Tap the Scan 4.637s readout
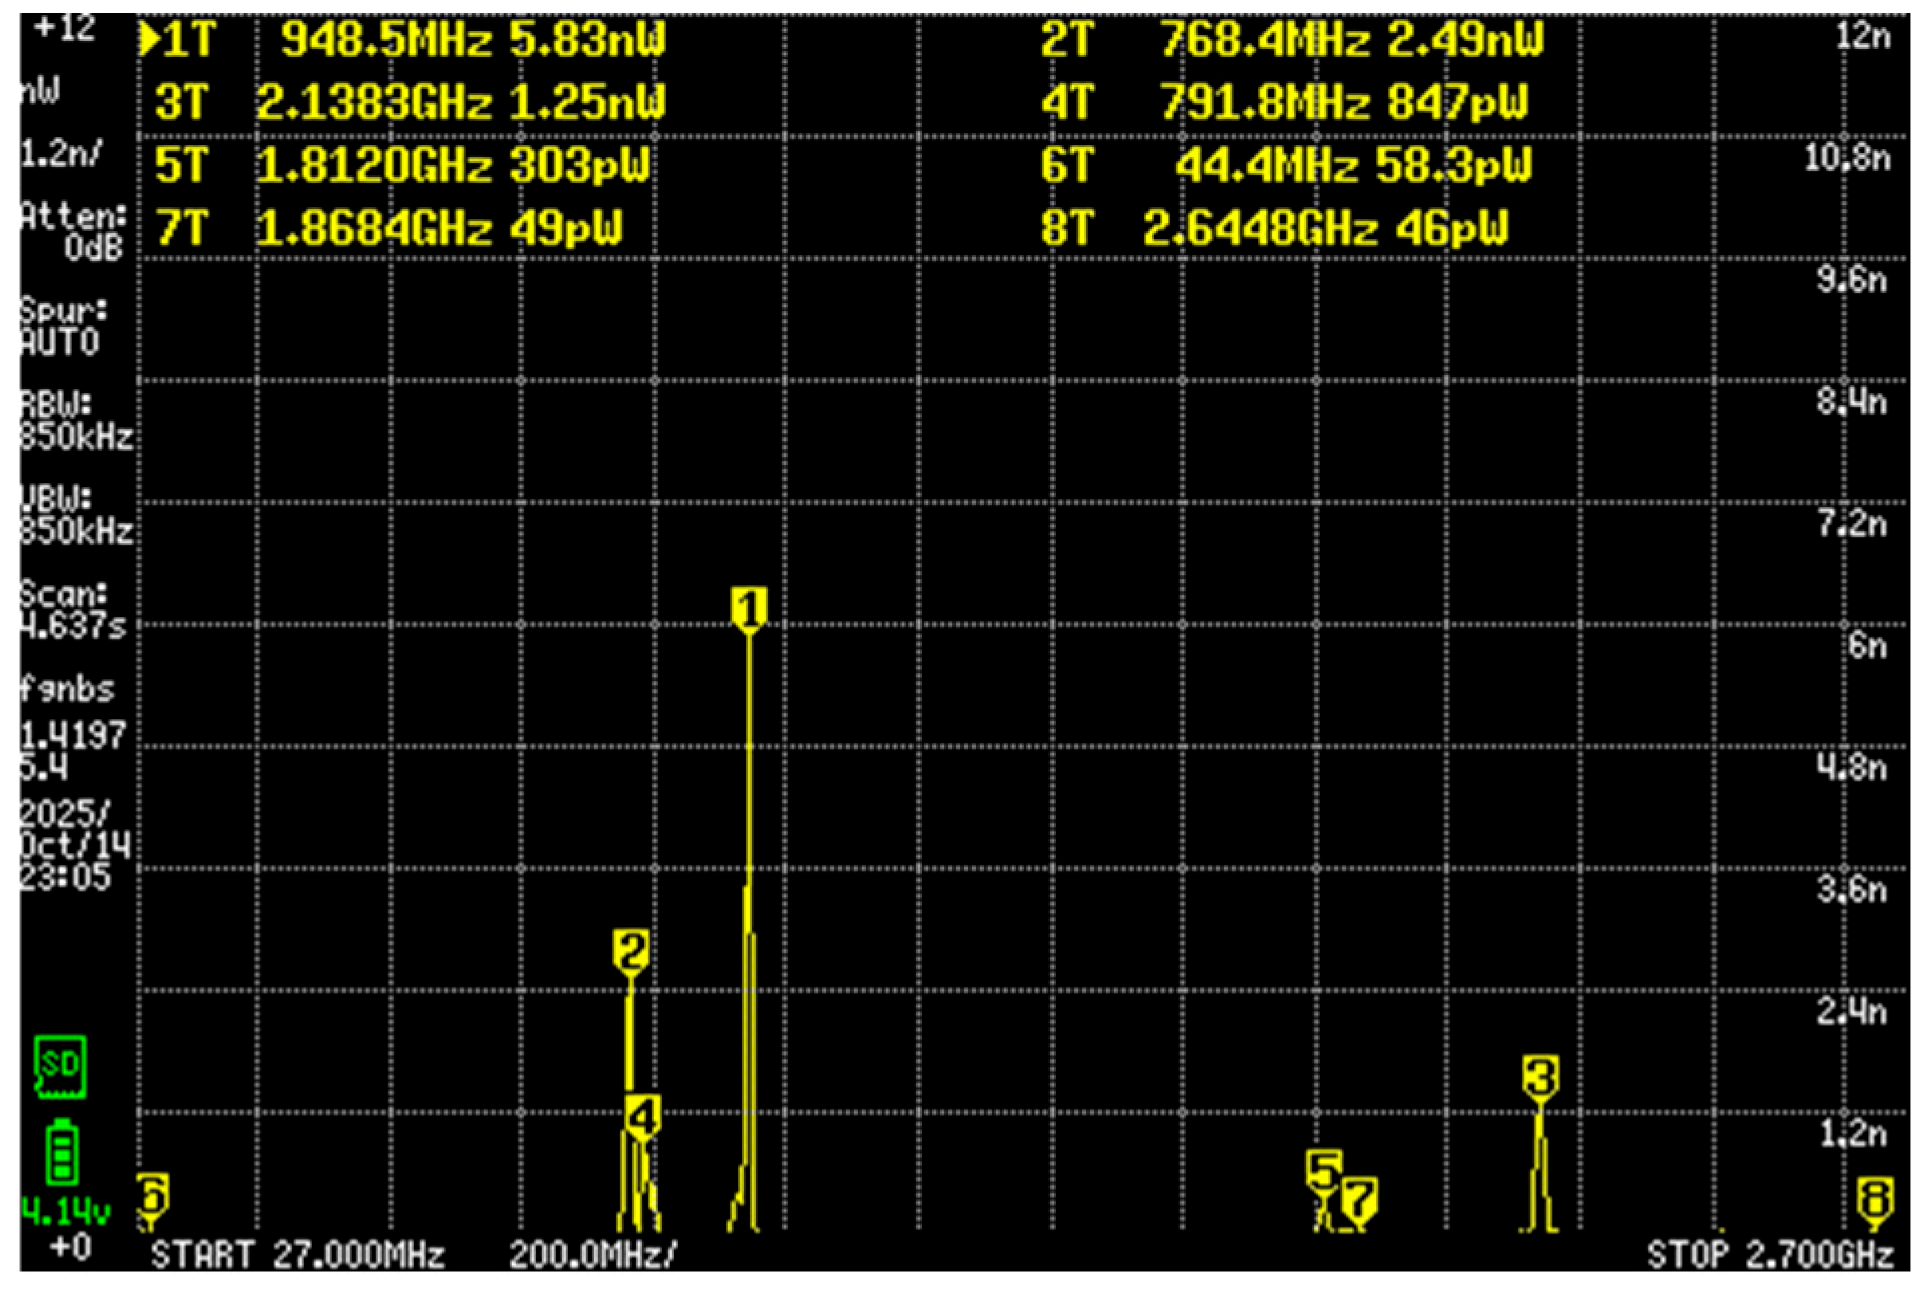Viewport: 1926px width, 1292px height. coord(72,609)
